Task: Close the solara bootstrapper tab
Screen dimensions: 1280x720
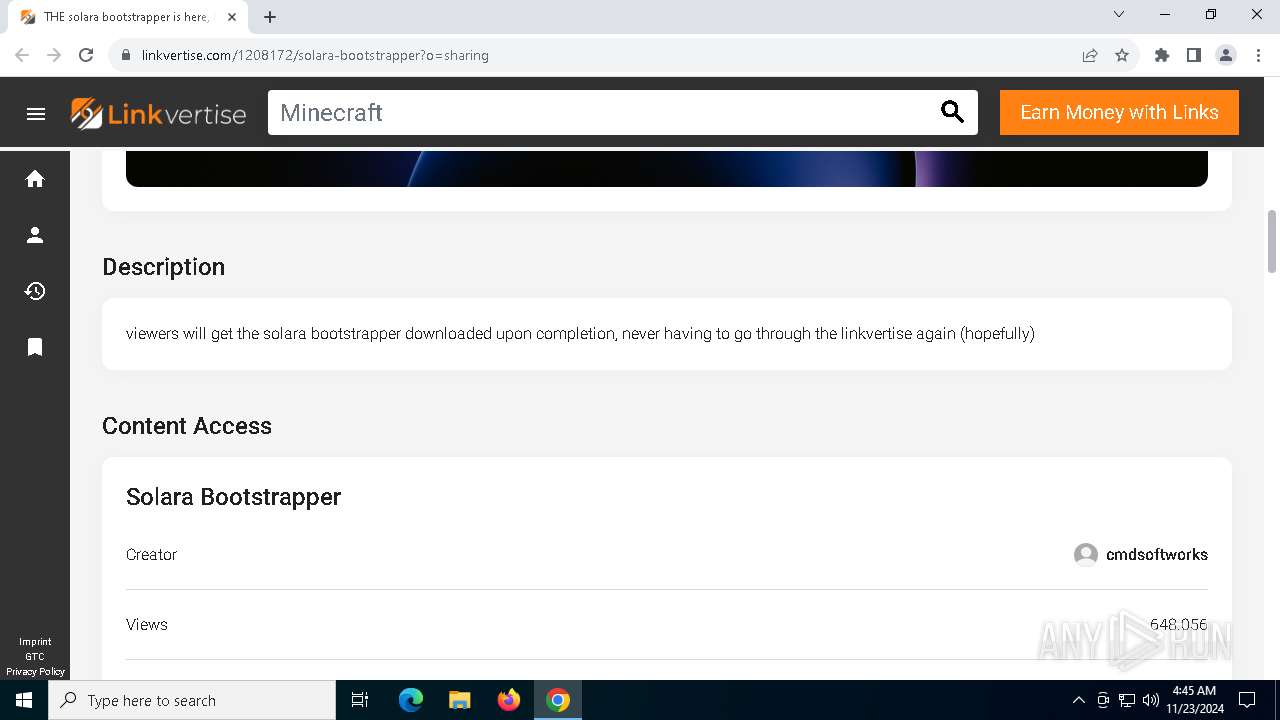Action: pos(232,17)
